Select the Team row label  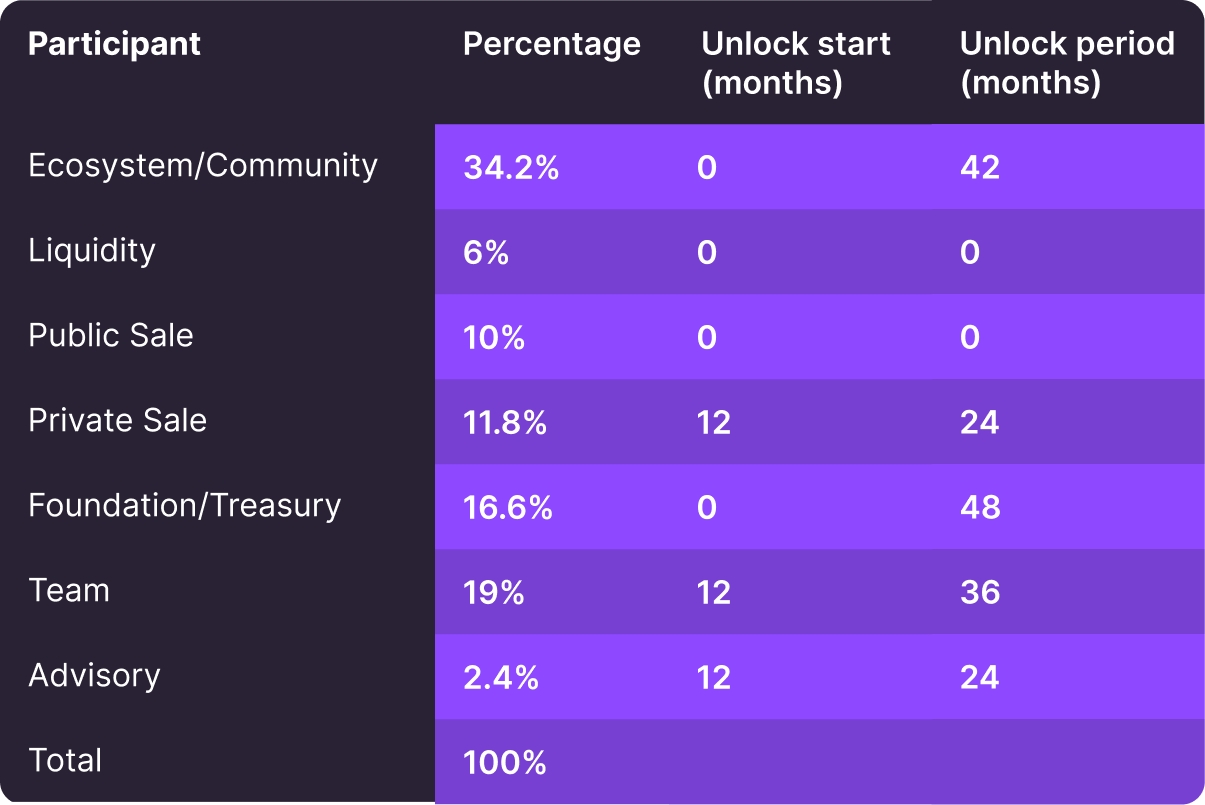click(69, 591)
